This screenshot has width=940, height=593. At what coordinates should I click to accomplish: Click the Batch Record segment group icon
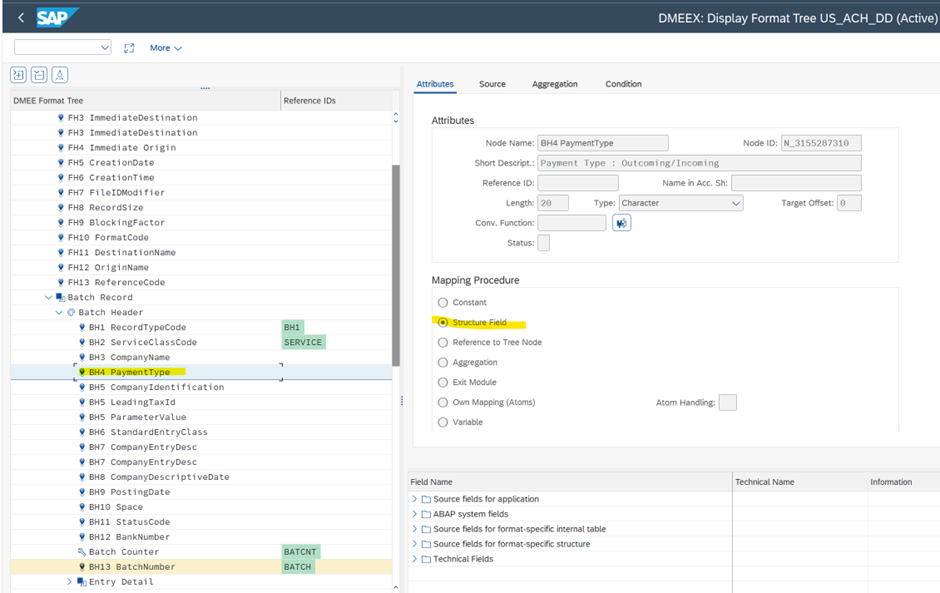[61, 297]
